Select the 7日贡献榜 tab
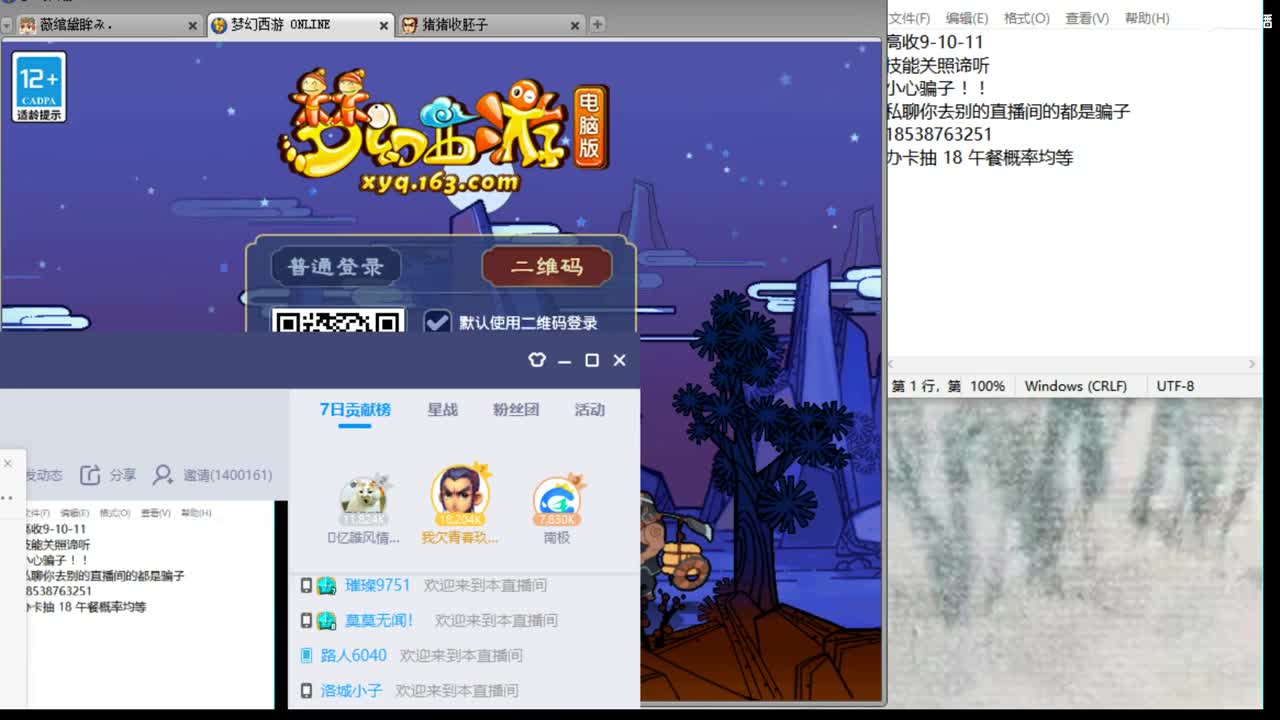This screenshot has height=720, width=1280. coord(355,410)
